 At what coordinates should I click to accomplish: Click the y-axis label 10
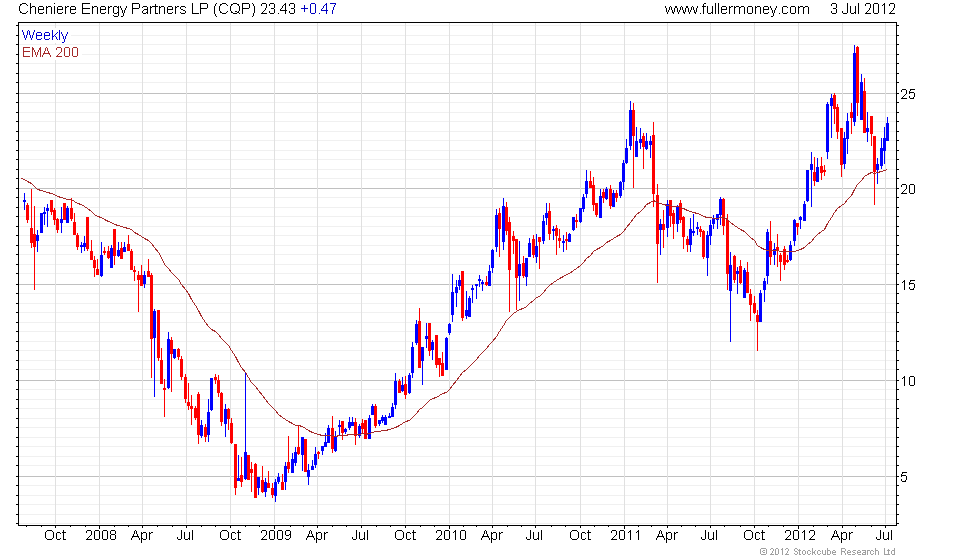pos(908,381)
